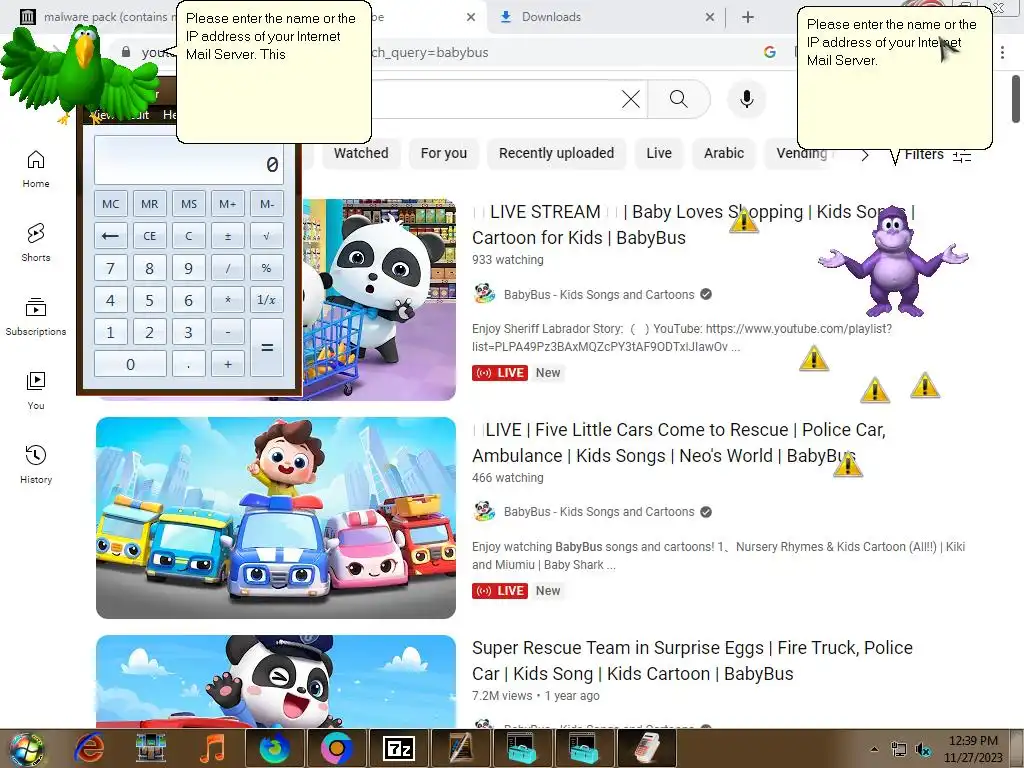
Task: Launch Internet Explorer from the taskbar
Action: tap(90, 749)
